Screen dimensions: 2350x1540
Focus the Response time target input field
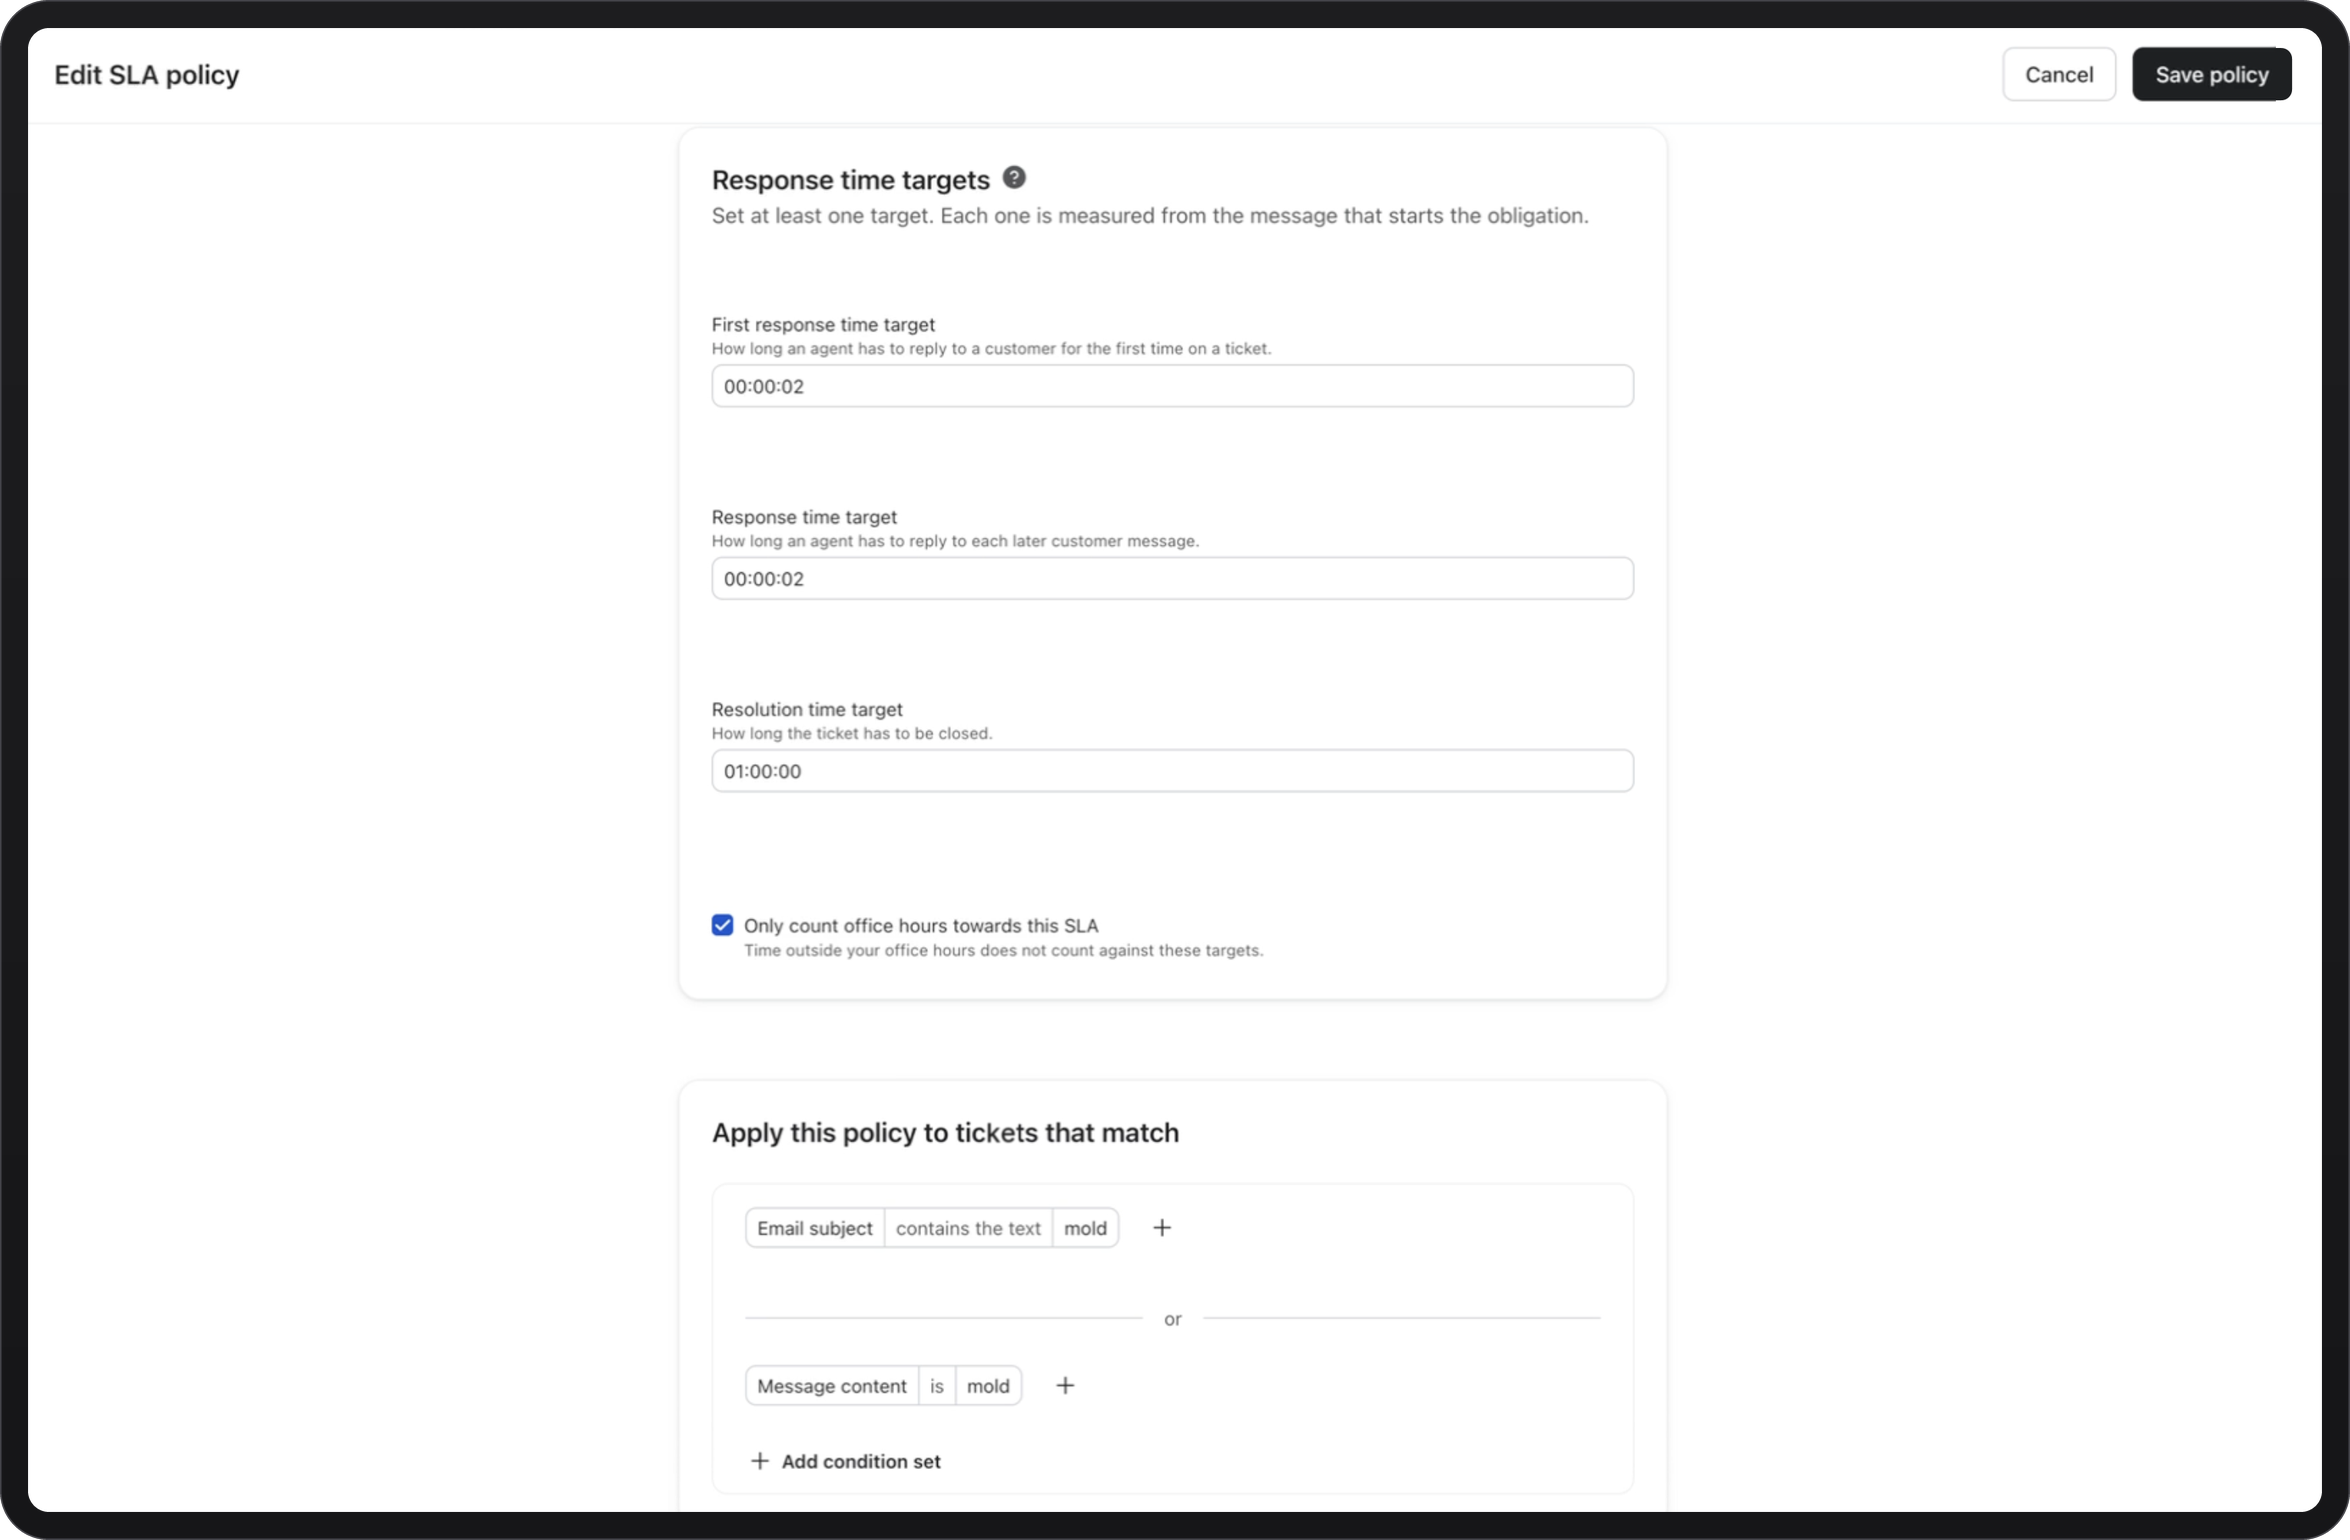pos(1172,579)
